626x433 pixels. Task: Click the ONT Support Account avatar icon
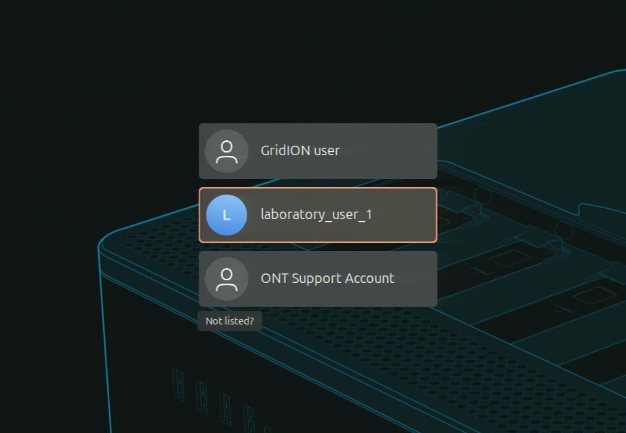point(226,279)
